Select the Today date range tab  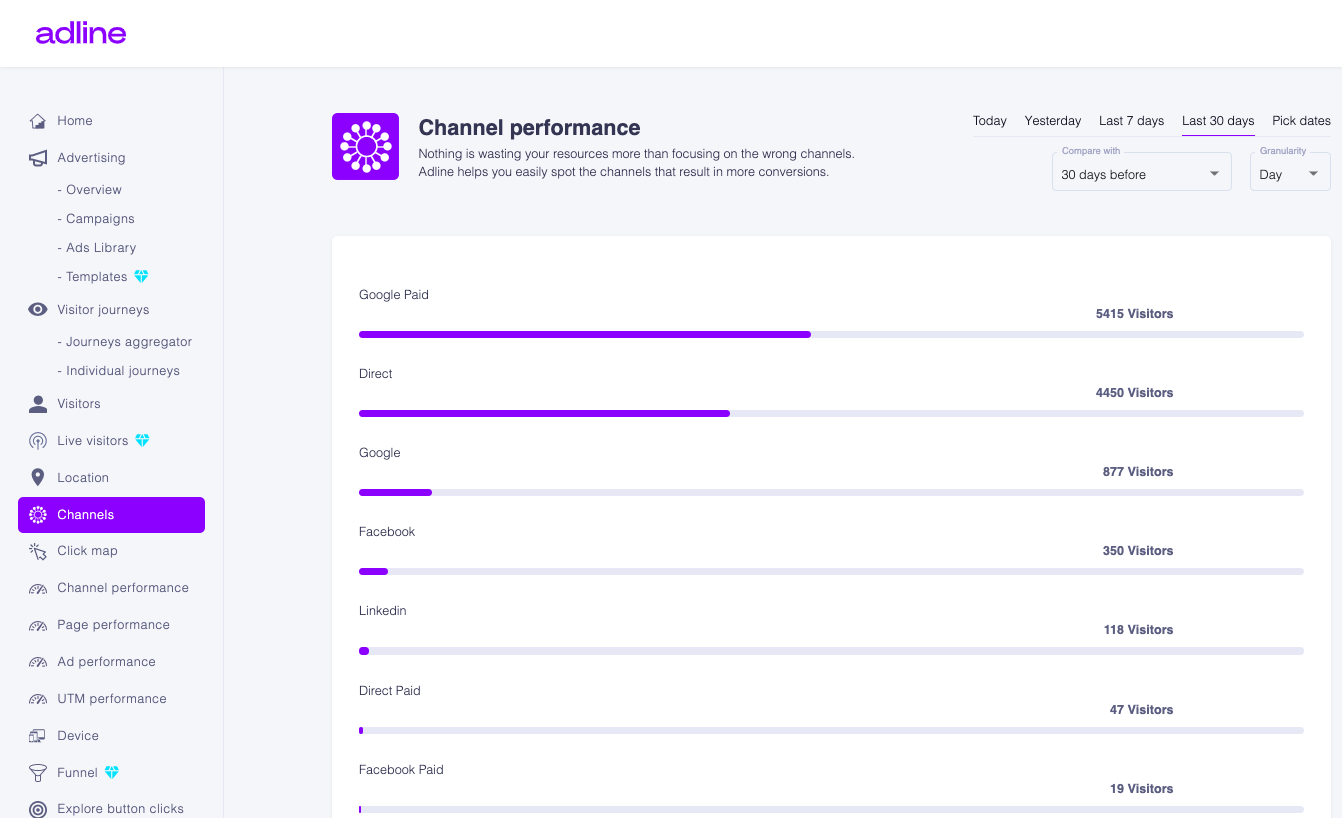[x=990, y=121]
